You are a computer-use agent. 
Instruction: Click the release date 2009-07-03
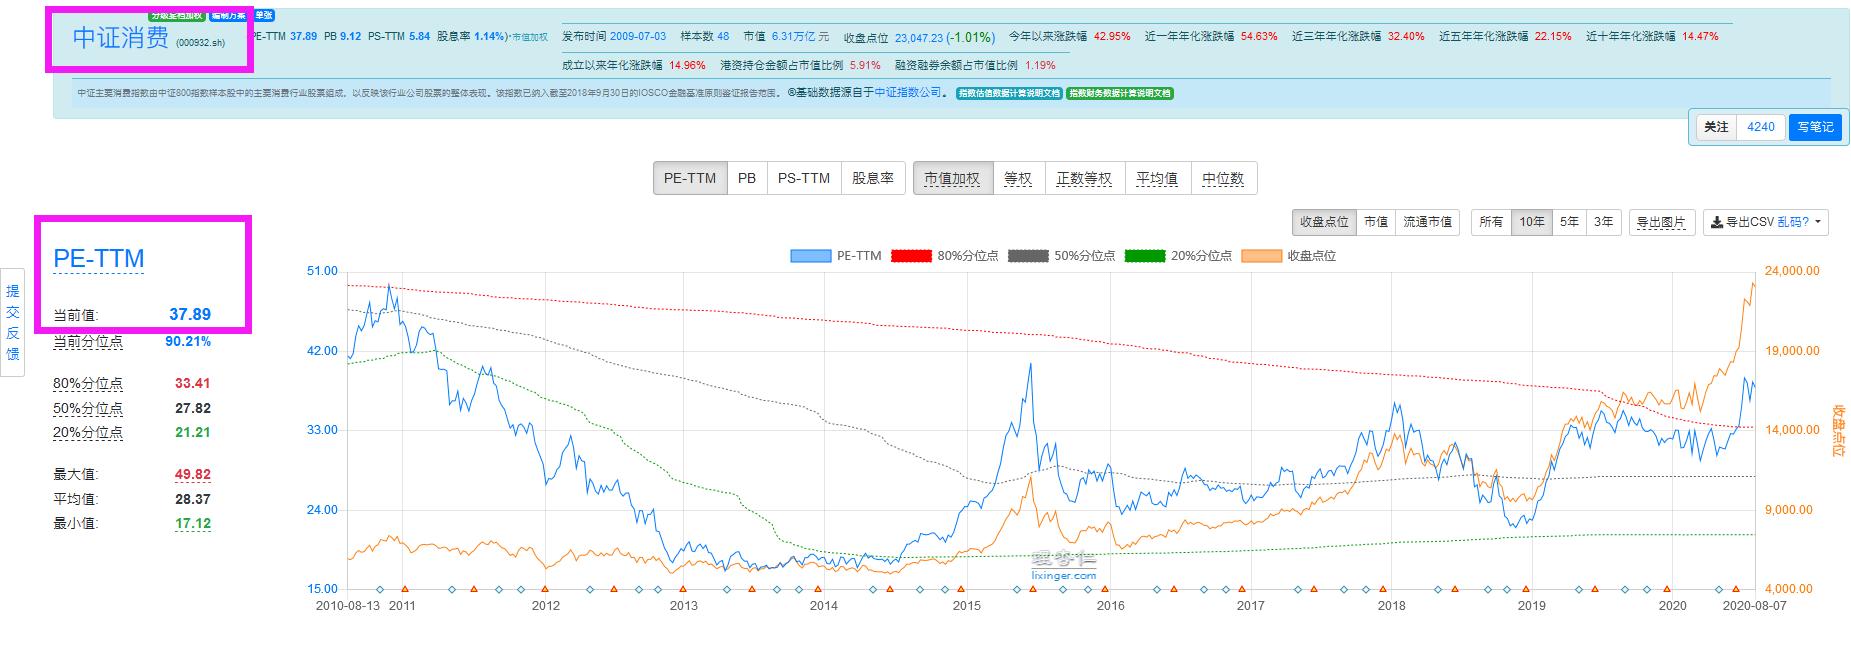638,36
